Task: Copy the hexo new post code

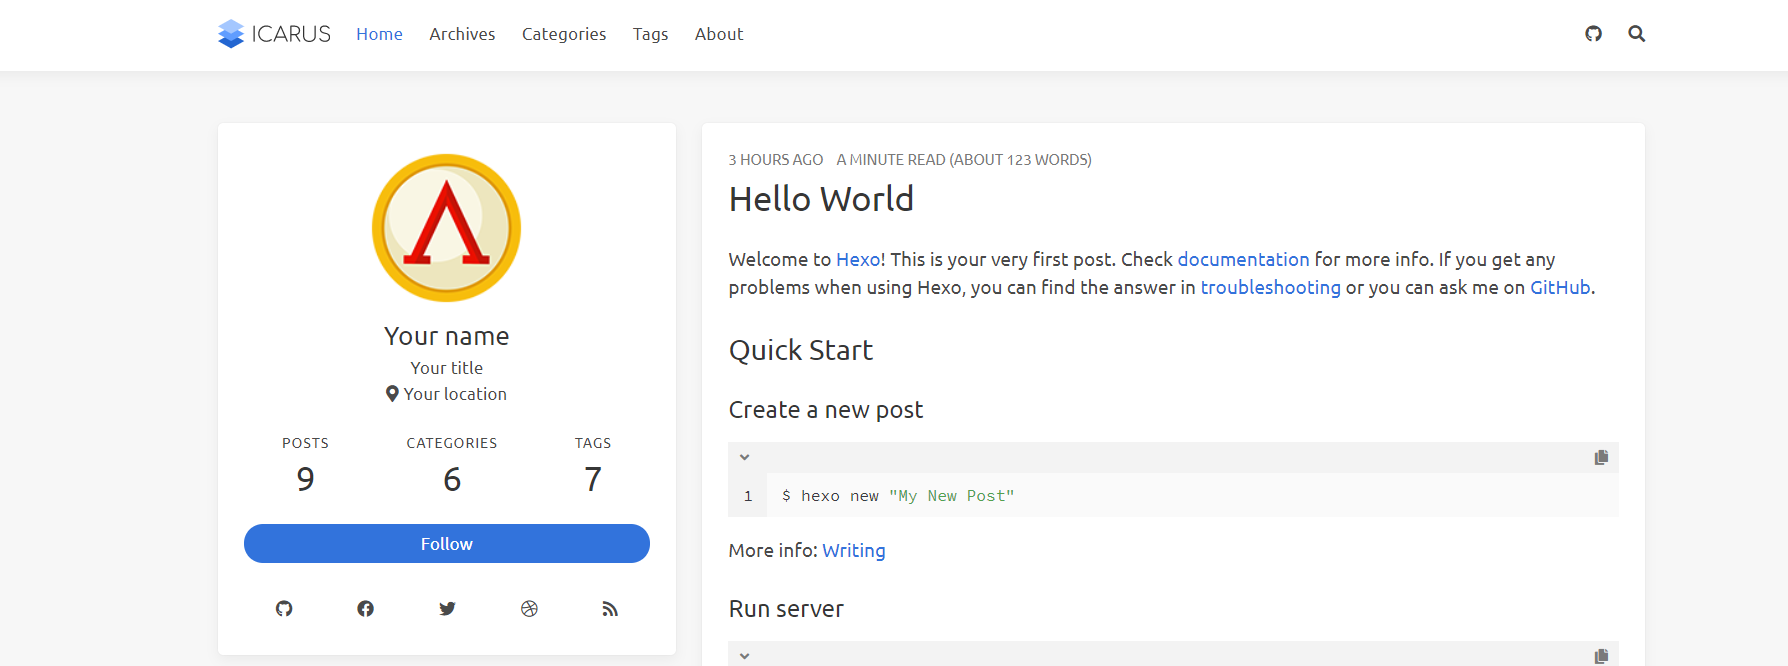Action: click(1600, 457)
